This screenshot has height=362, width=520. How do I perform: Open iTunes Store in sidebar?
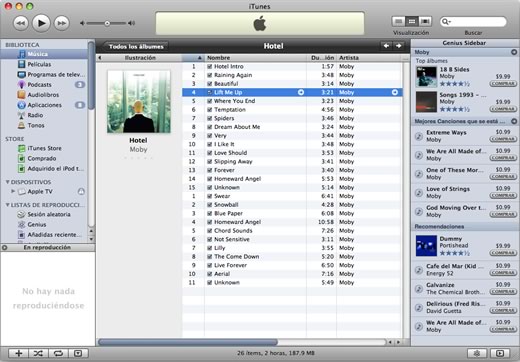[x=44, y=148]
